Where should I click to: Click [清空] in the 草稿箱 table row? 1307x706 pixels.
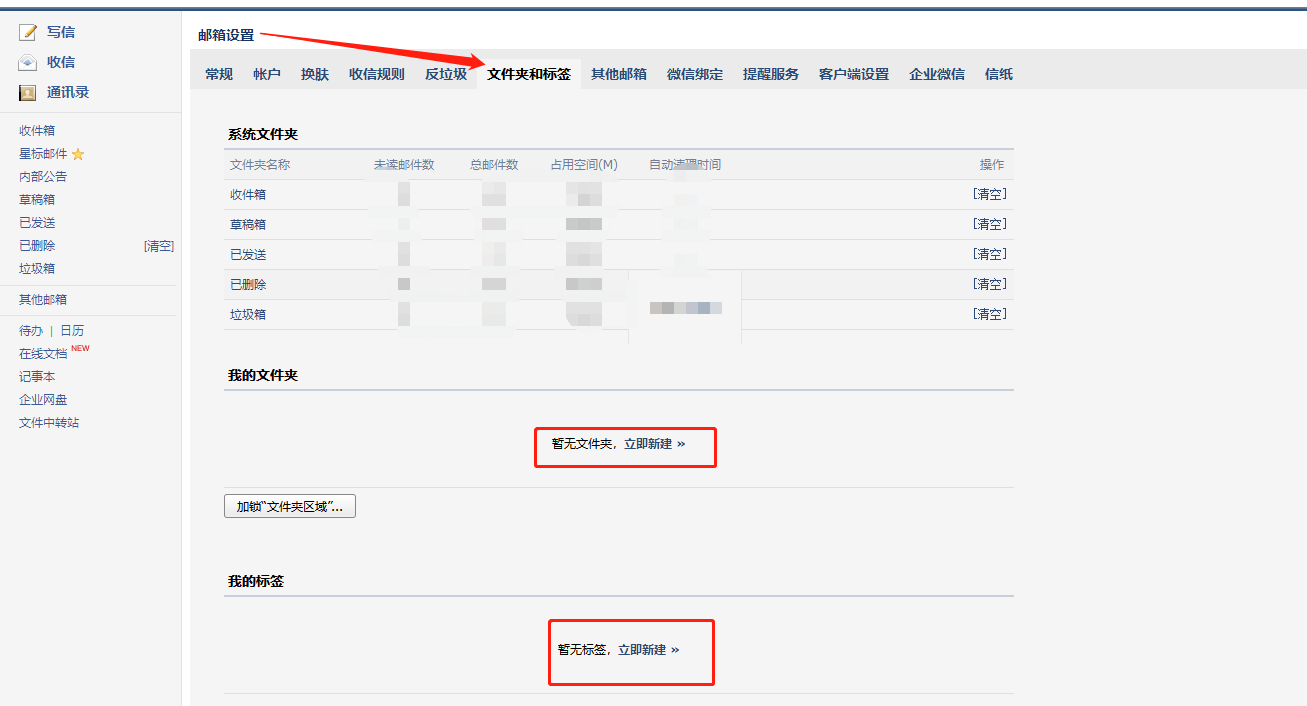coord(990,225)
